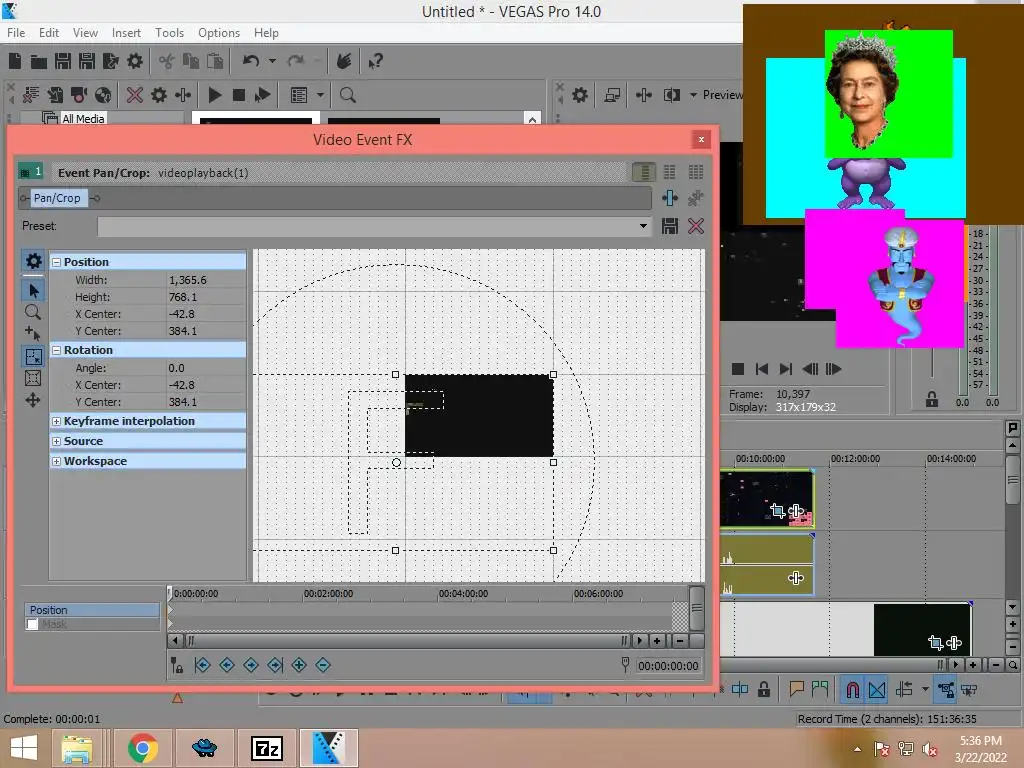This screenshot has width=1024, height=768.
Task: Create a new project with toolbar icon
Action: [15, 61]
